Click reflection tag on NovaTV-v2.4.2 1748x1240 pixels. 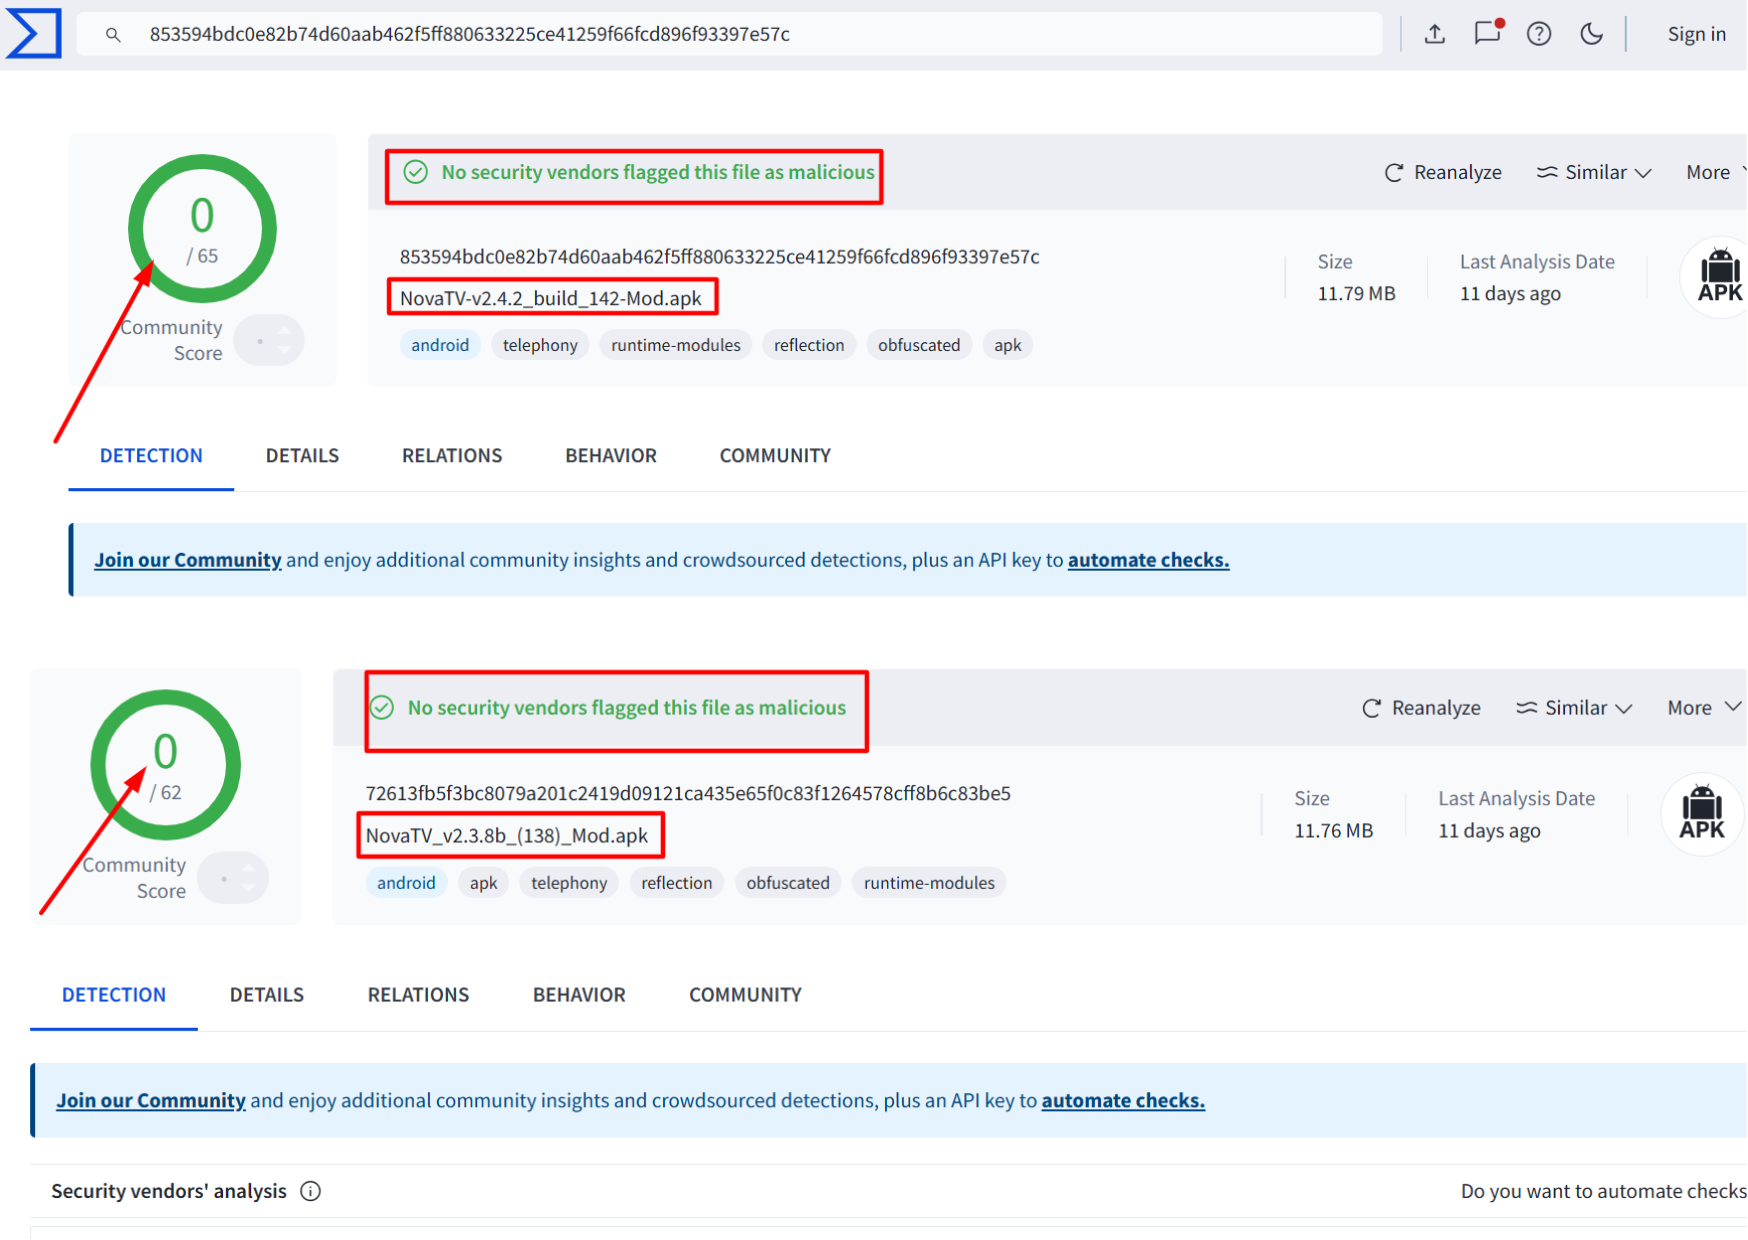point(809,345)
